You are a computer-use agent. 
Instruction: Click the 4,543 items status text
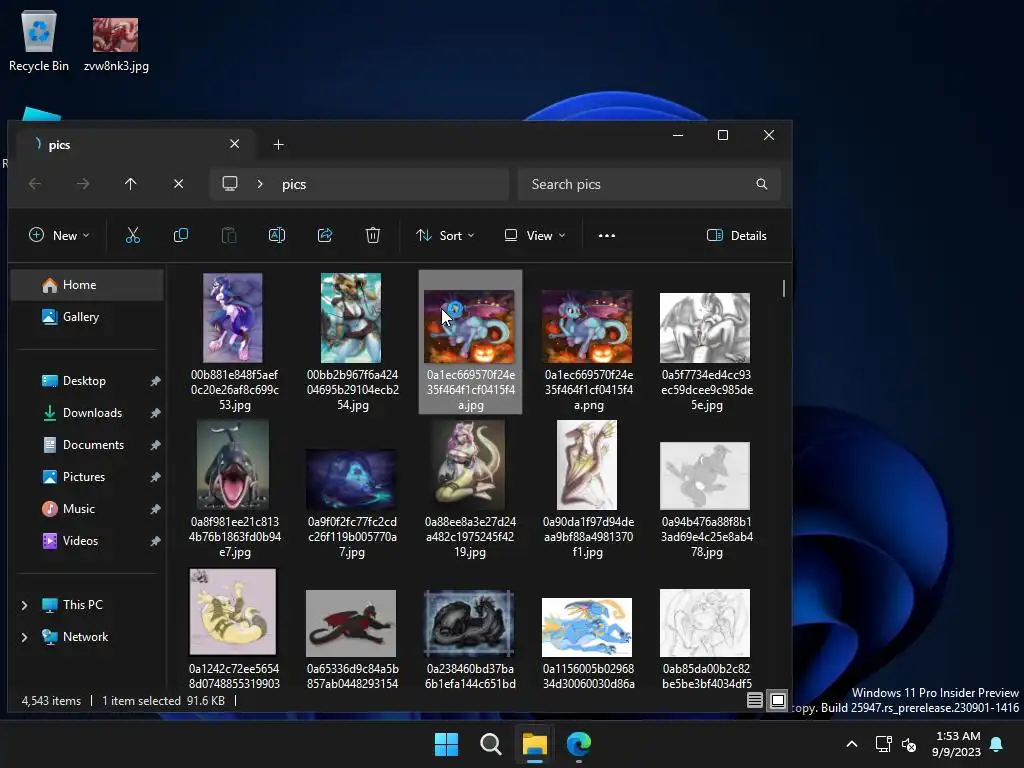tap(51, 701)
